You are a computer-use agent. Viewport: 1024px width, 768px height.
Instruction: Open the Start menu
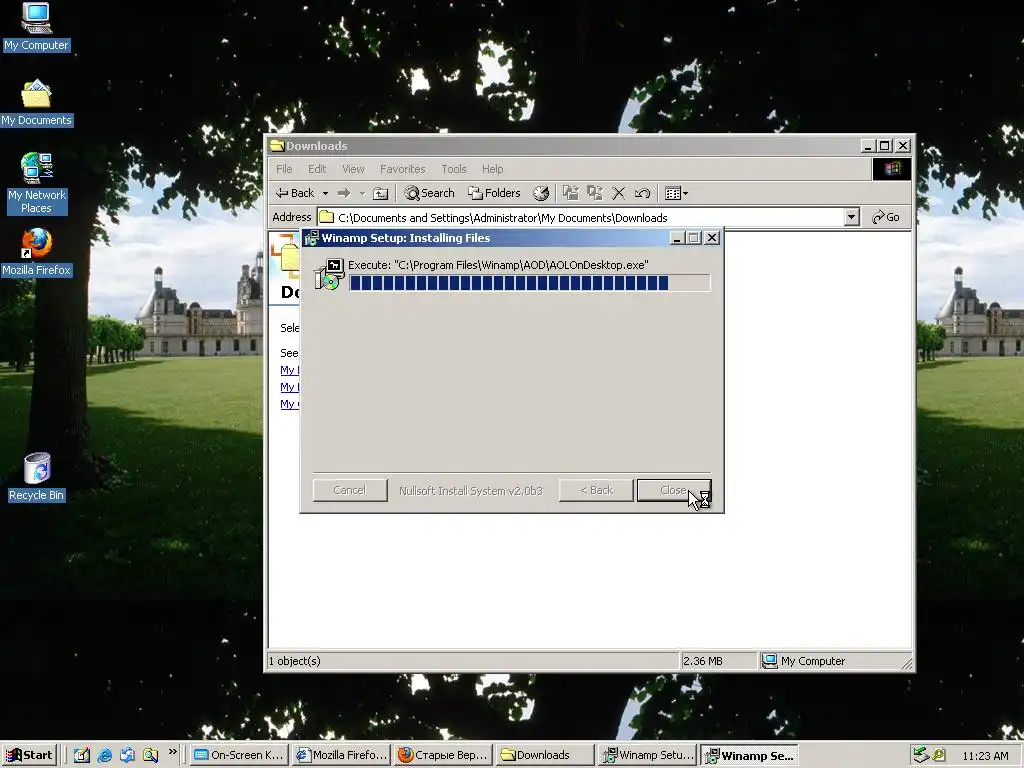(29, 756)
